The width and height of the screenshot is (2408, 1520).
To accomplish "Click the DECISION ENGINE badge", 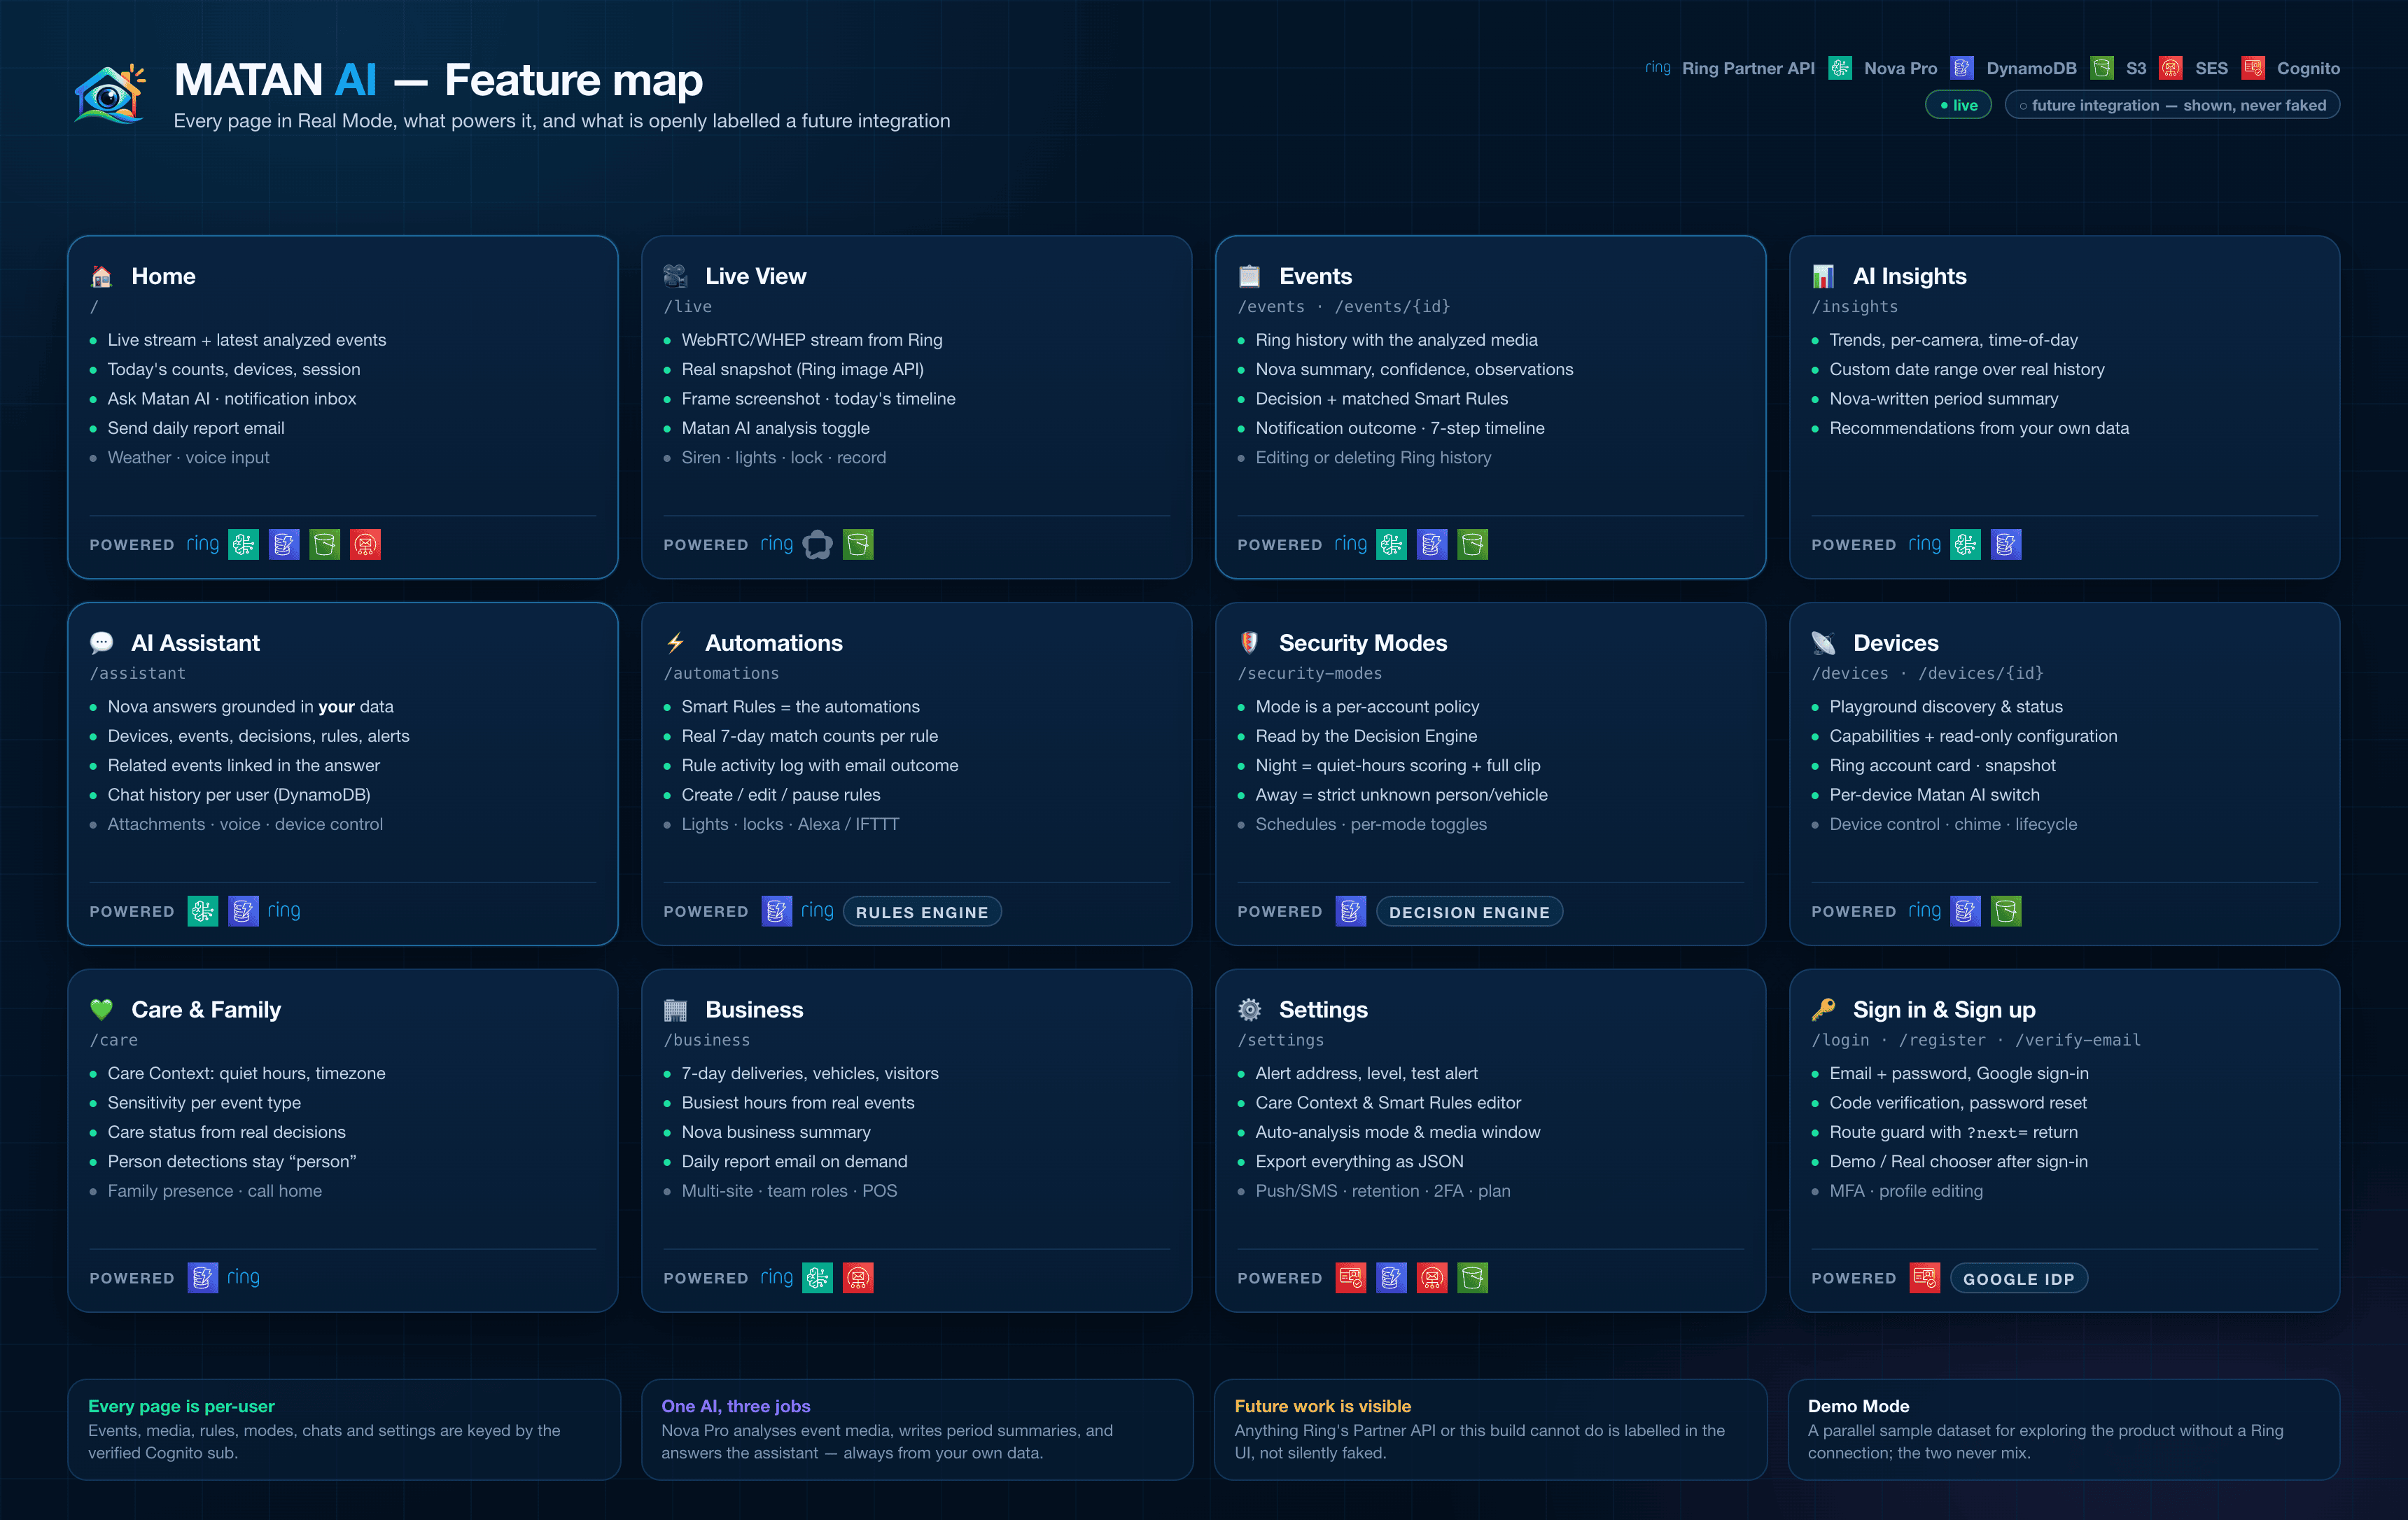I will 1469,912.
